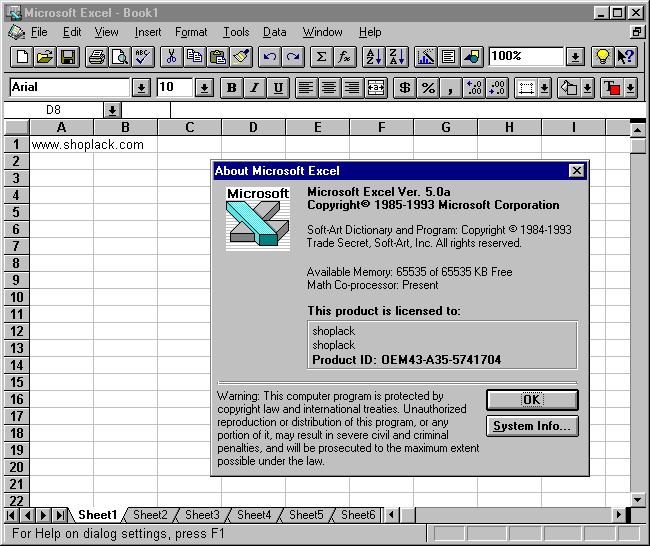The width and height of the screenshot is (650, 546).
Task: Toggle Italic formatting button
Action: pos(255,88)
